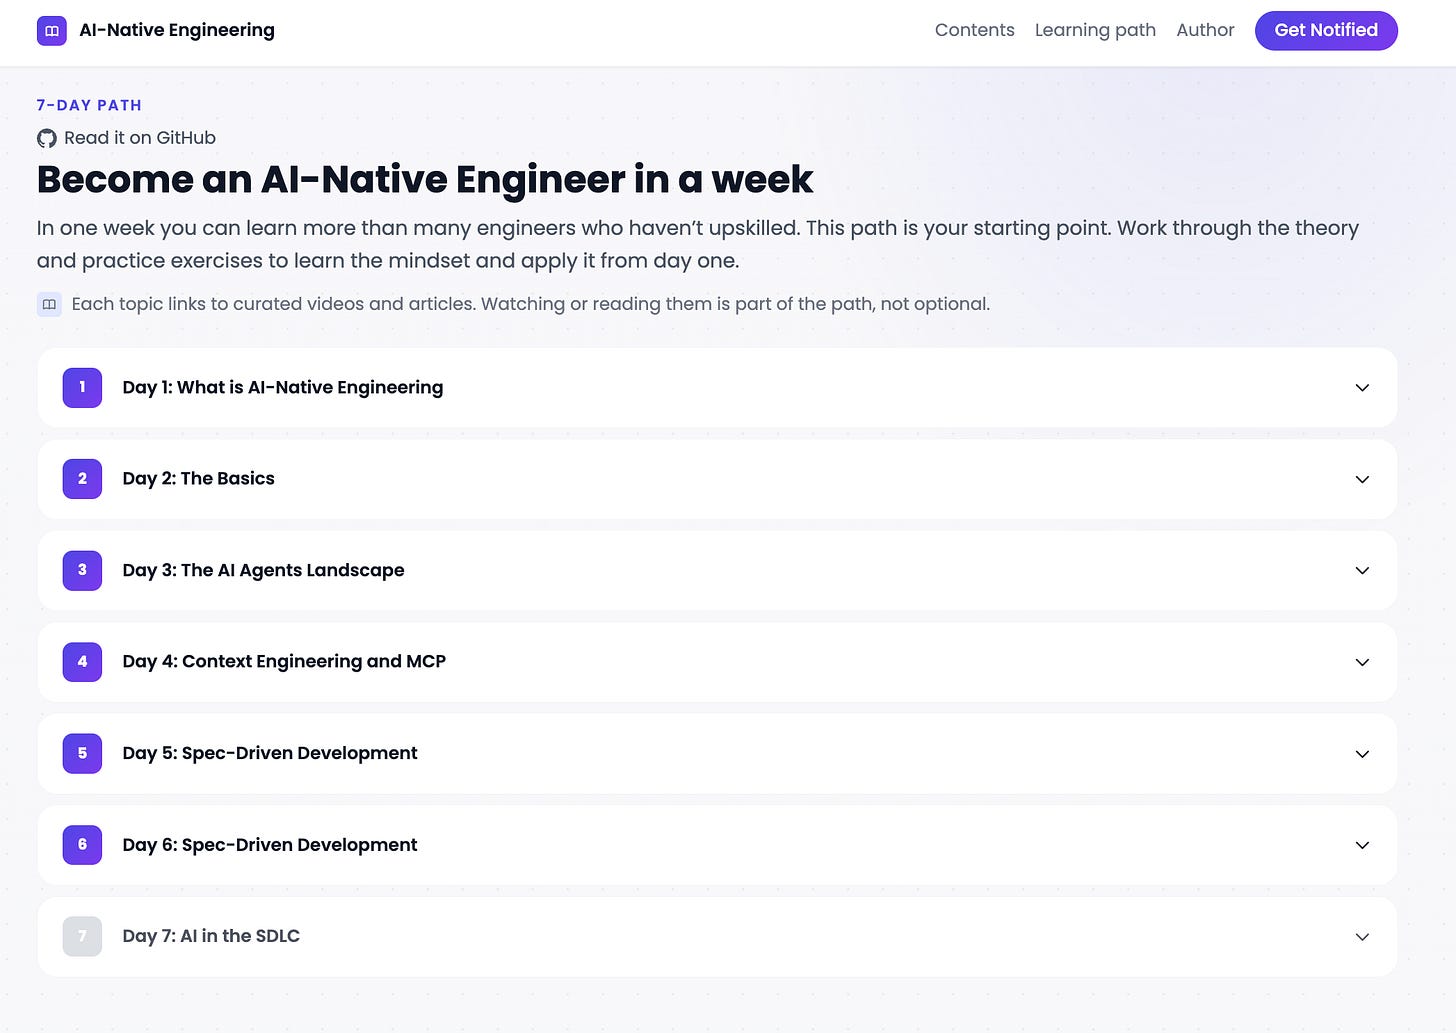Screen dimensions: 1456x1033
Task: Click the "Day 5: Spec-Driven Development" title
Action: tap(270, 753)
